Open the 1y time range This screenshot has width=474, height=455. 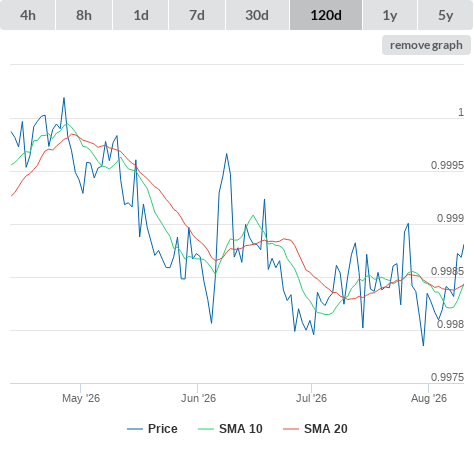pyautogui.click(x=390, y=15)
